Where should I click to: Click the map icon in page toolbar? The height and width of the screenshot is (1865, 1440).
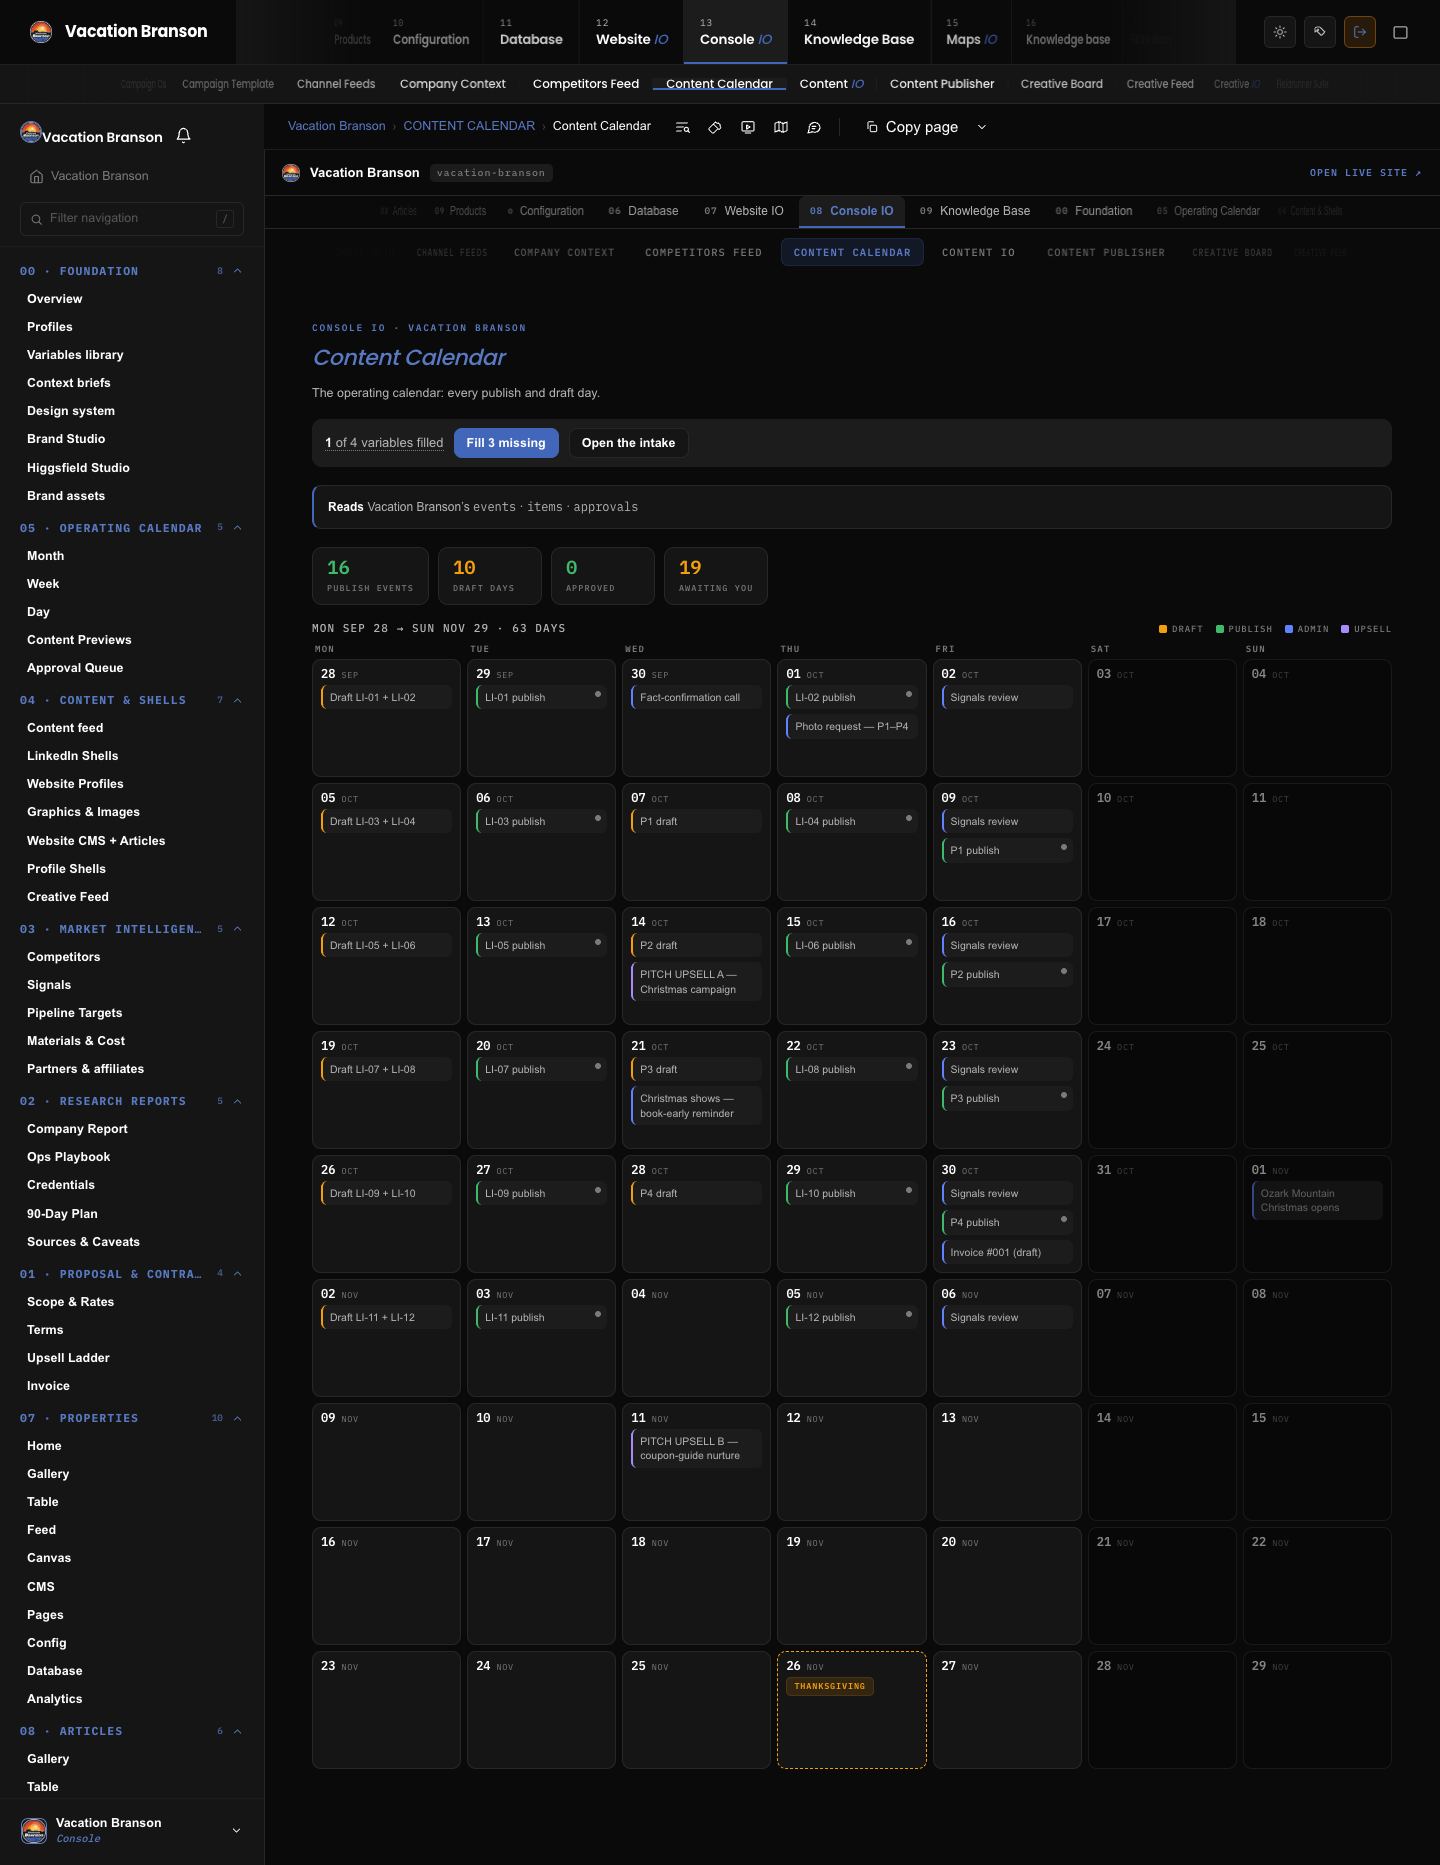[781, 127]
